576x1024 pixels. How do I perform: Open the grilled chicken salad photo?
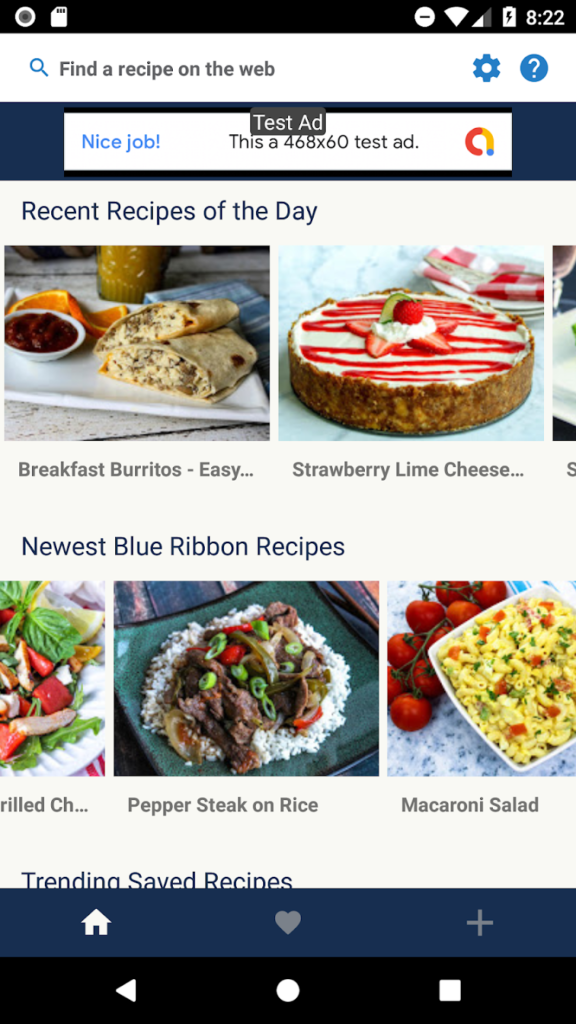click(52, 679)
